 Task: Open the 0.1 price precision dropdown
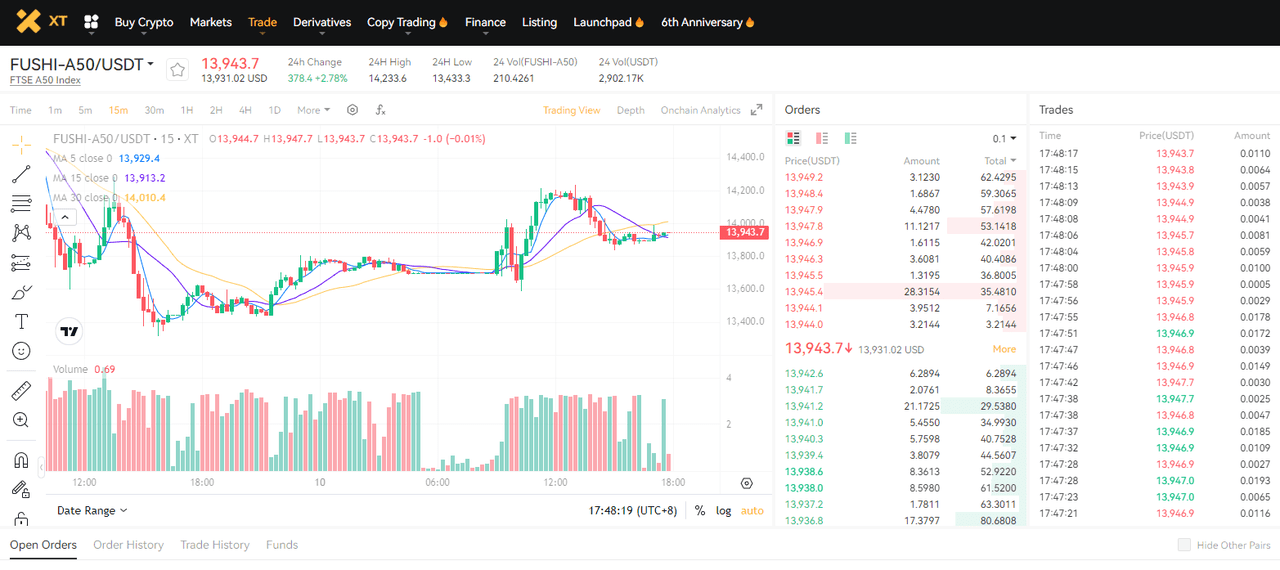point(1004,139)
